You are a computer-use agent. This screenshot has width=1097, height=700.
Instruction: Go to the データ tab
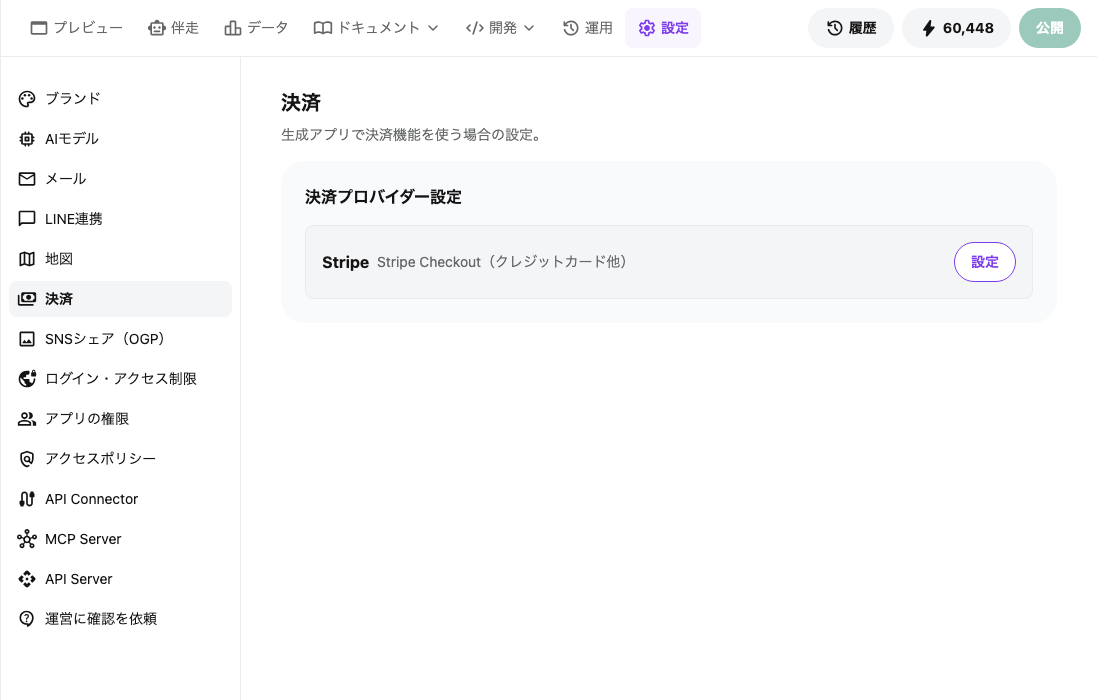click(256, 28)
